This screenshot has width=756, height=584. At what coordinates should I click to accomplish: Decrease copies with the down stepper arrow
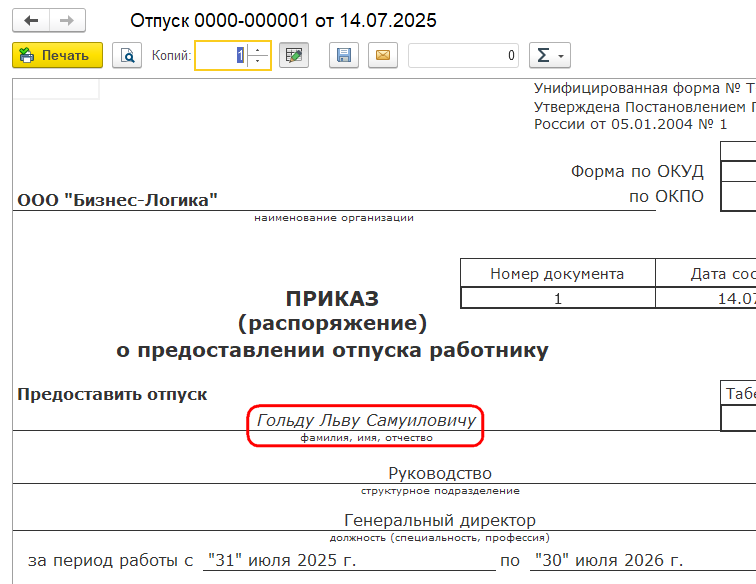point(258,62)
